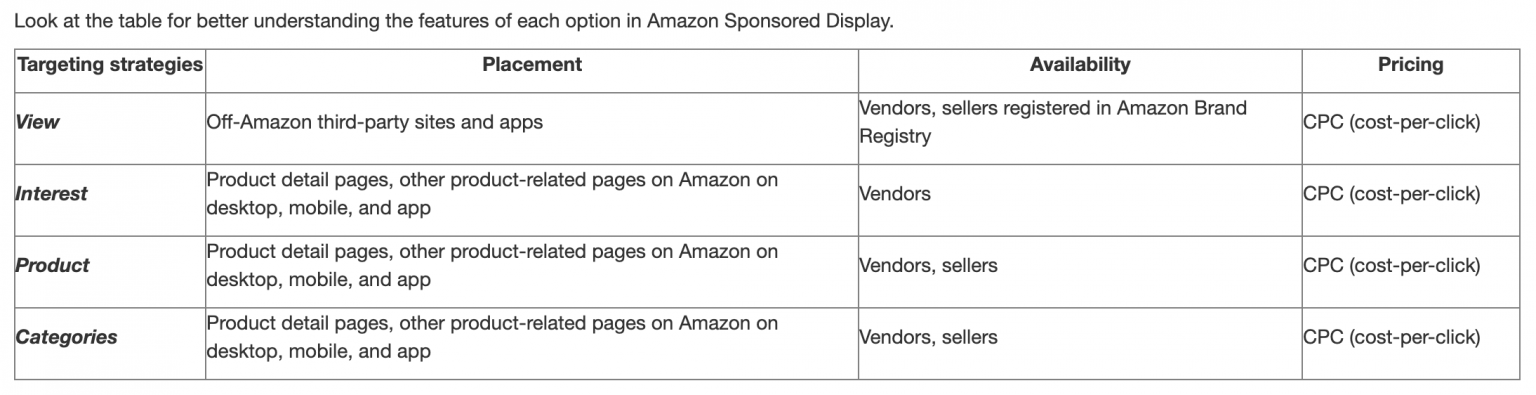The width and height of the screenshot is (1536, 395).
Task: Select the Placement column header
Action: click(x=532, y=65)
